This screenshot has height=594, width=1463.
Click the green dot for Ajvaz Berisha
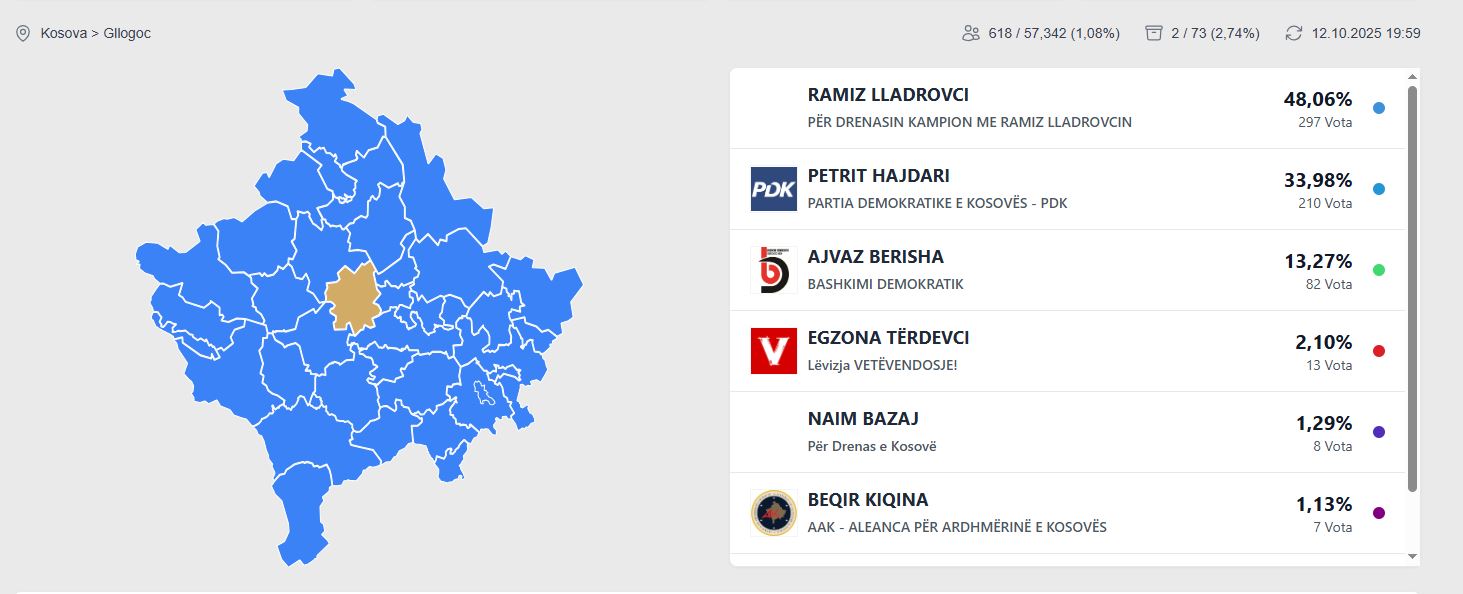click(1379, 270)
